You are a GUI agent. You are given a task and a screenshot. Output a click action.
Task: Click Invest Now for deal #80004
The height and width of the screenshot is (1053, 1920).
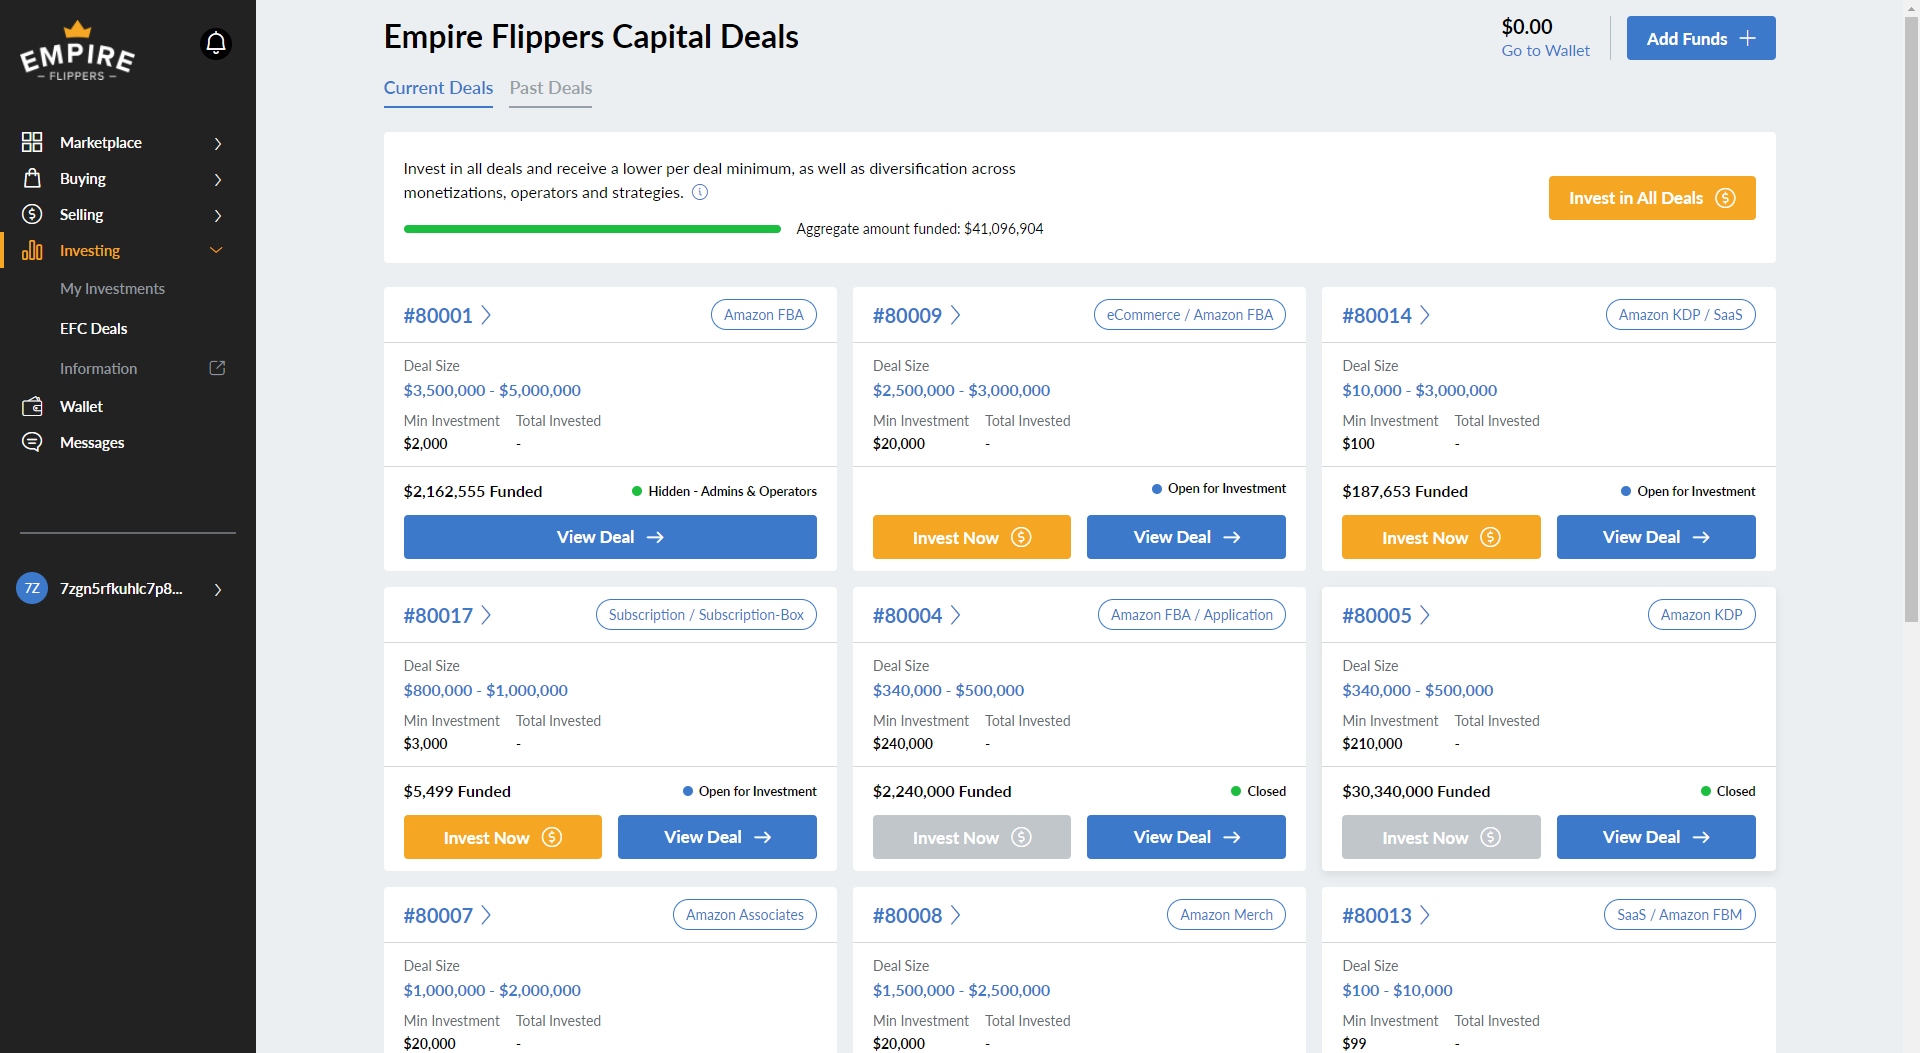tap(971, 837)
